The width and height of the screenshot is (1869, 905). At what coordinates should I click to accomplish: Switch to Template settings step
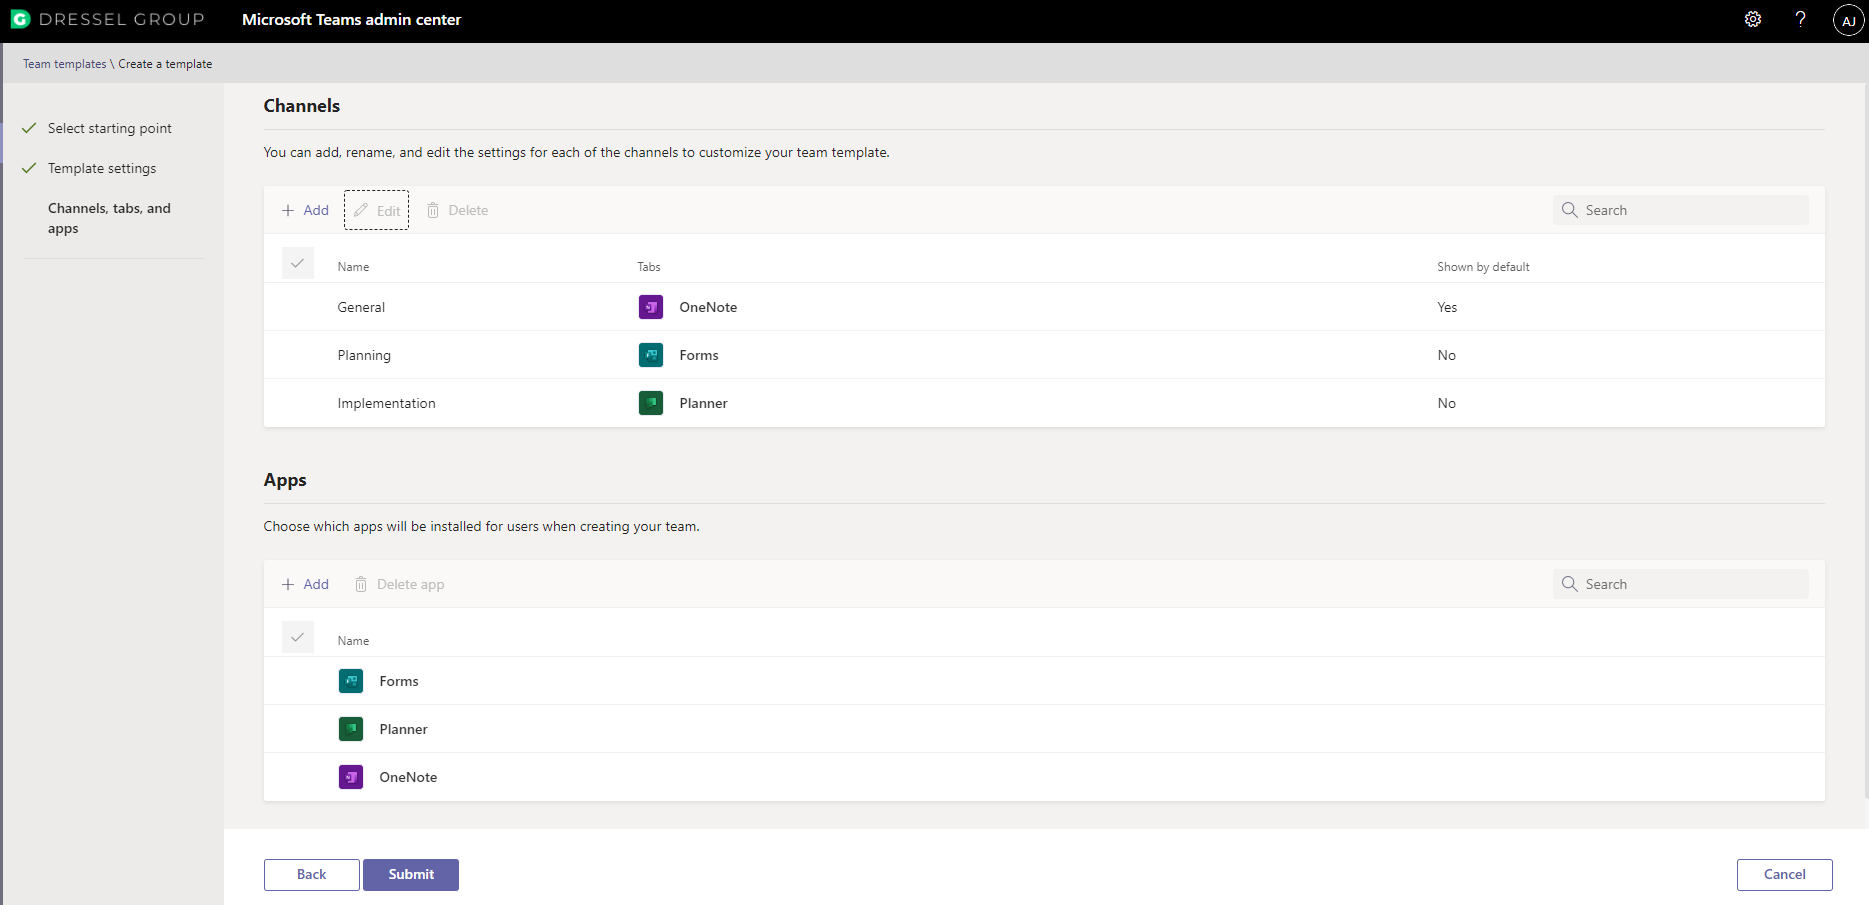[x=102, y=168]
